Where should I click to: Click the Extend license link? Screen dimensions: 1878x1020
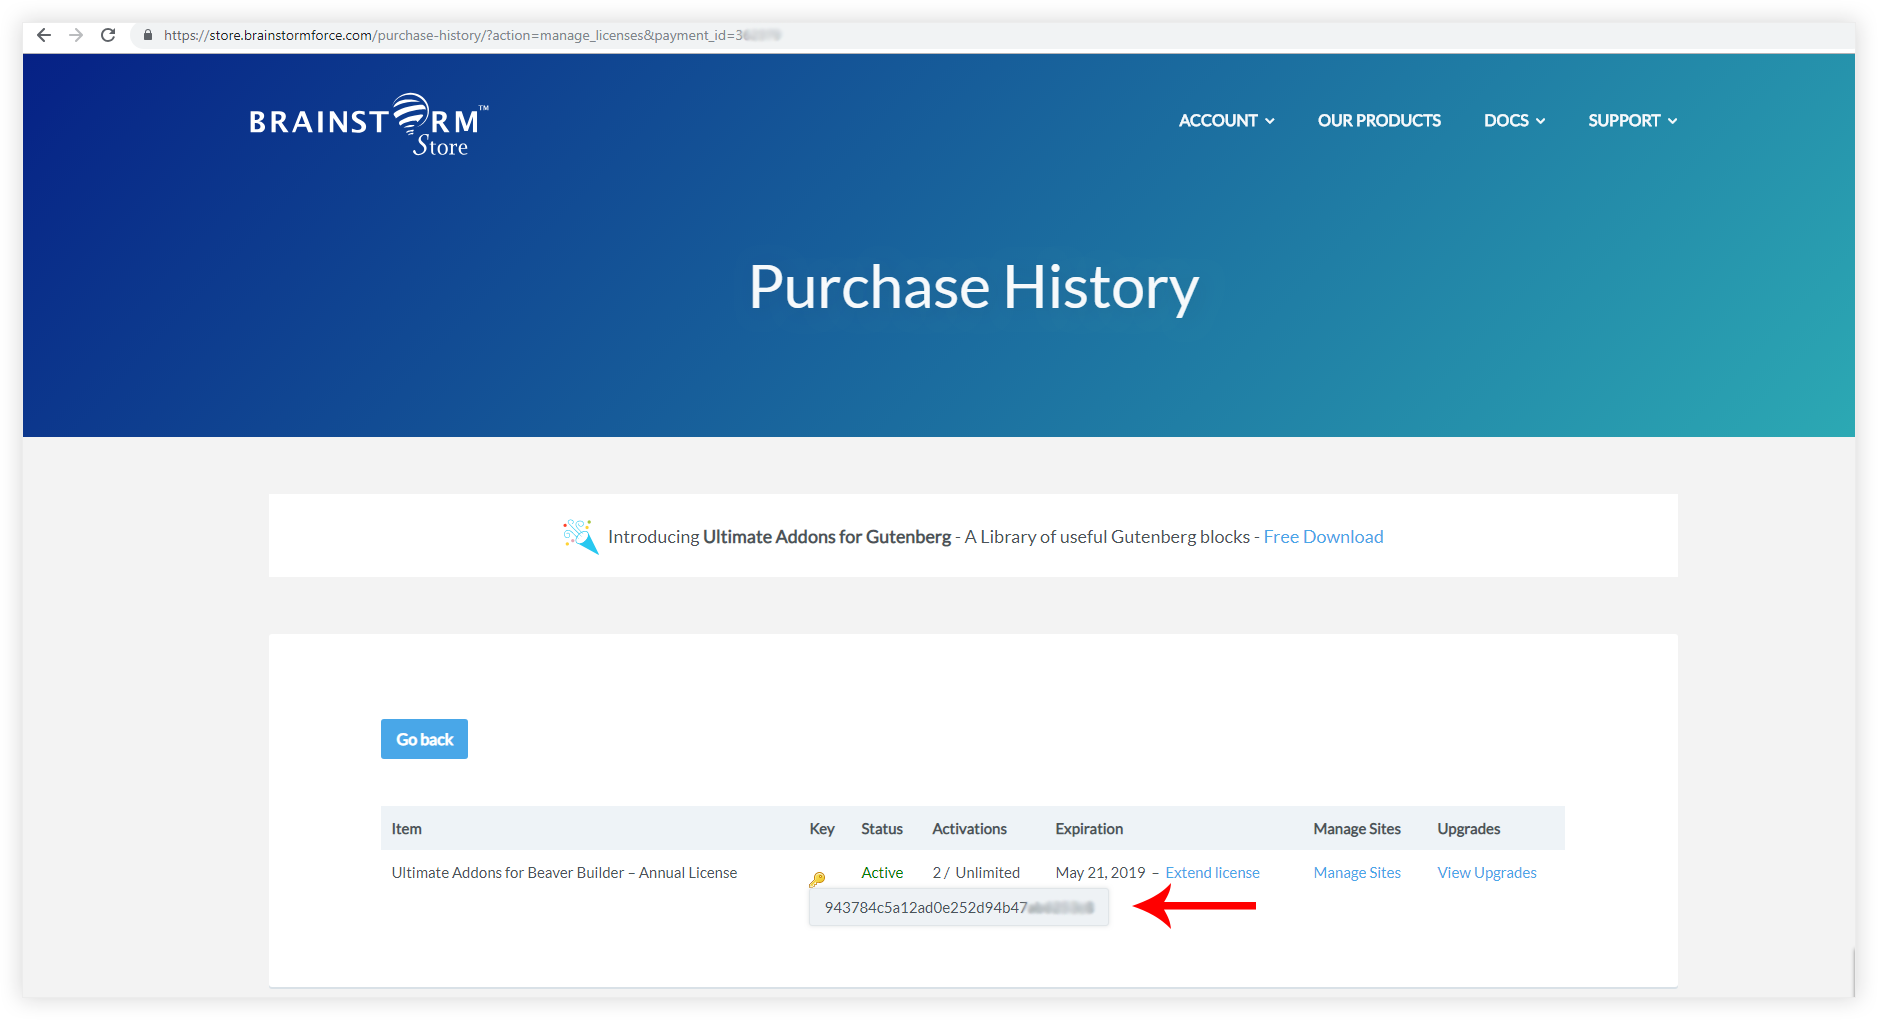pos(1212,873)
